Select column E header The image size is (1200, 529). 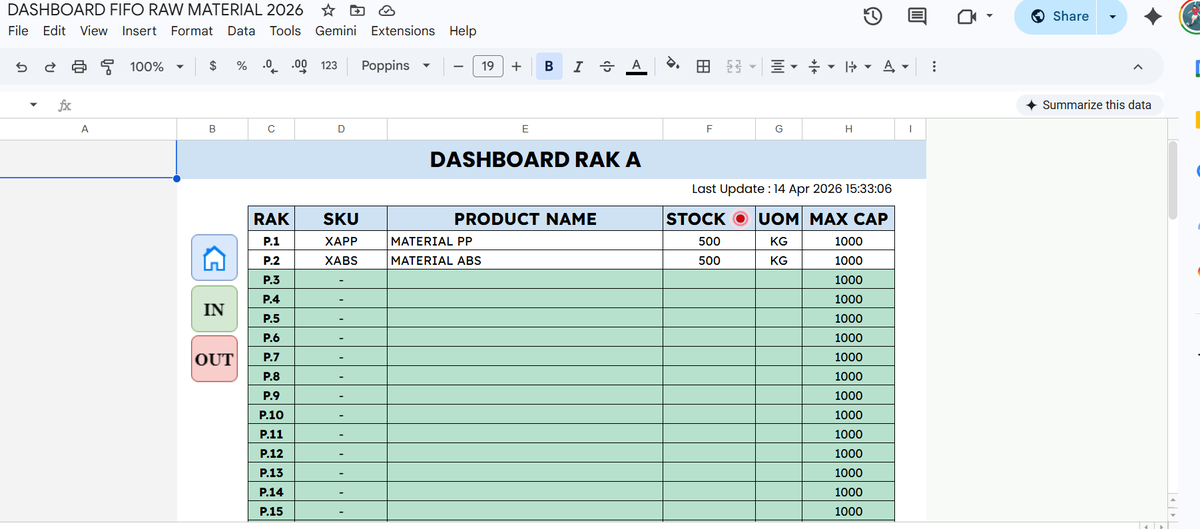point(525,128)
